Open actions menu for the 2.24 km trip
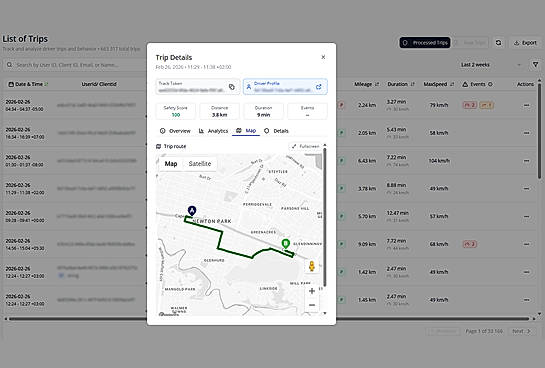The width and height of the screenshot is (545, 368). (x=526, y=105)
